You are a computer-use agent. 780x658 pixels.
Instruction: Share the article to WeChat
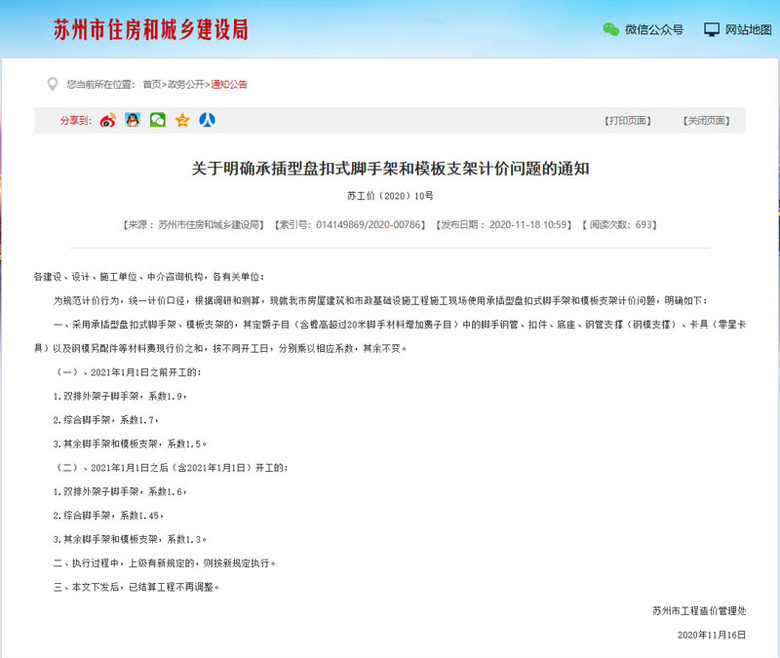158,120
